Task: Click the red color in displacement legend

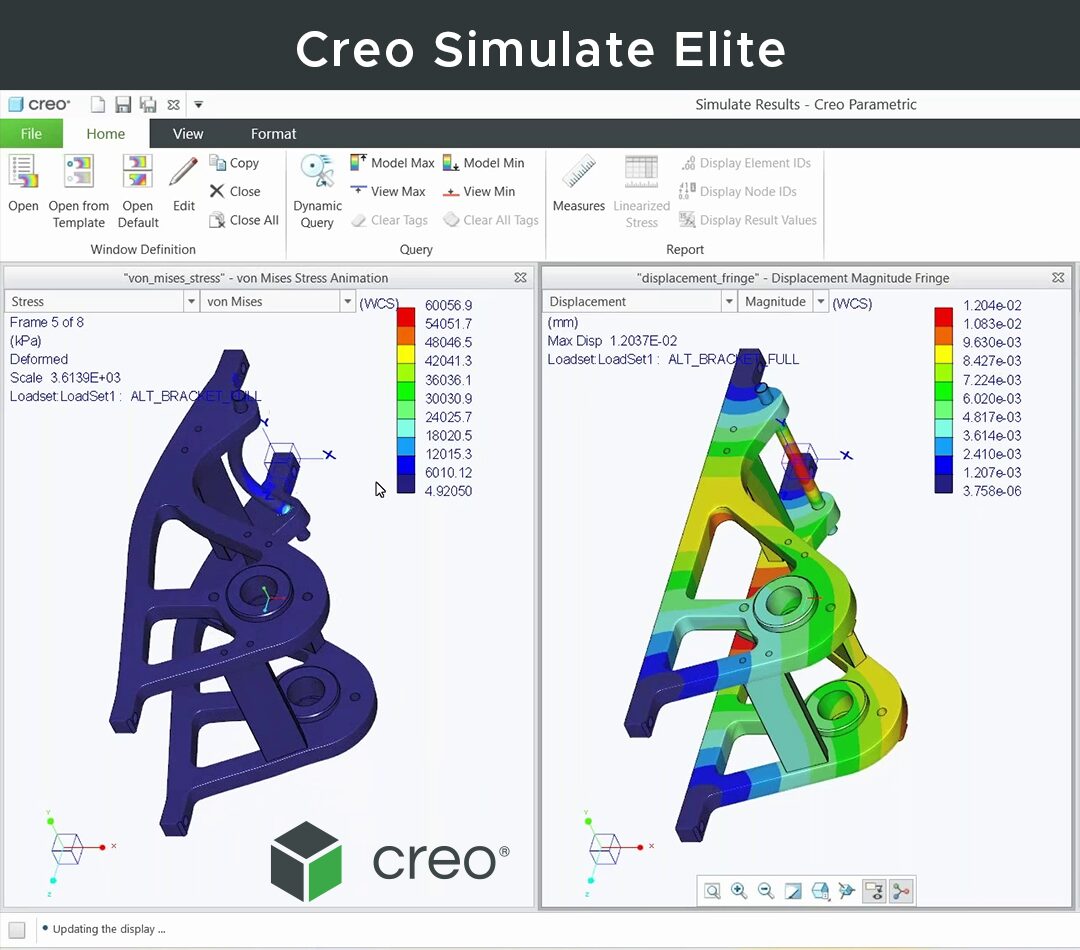Action: click(x=943, y=316)
